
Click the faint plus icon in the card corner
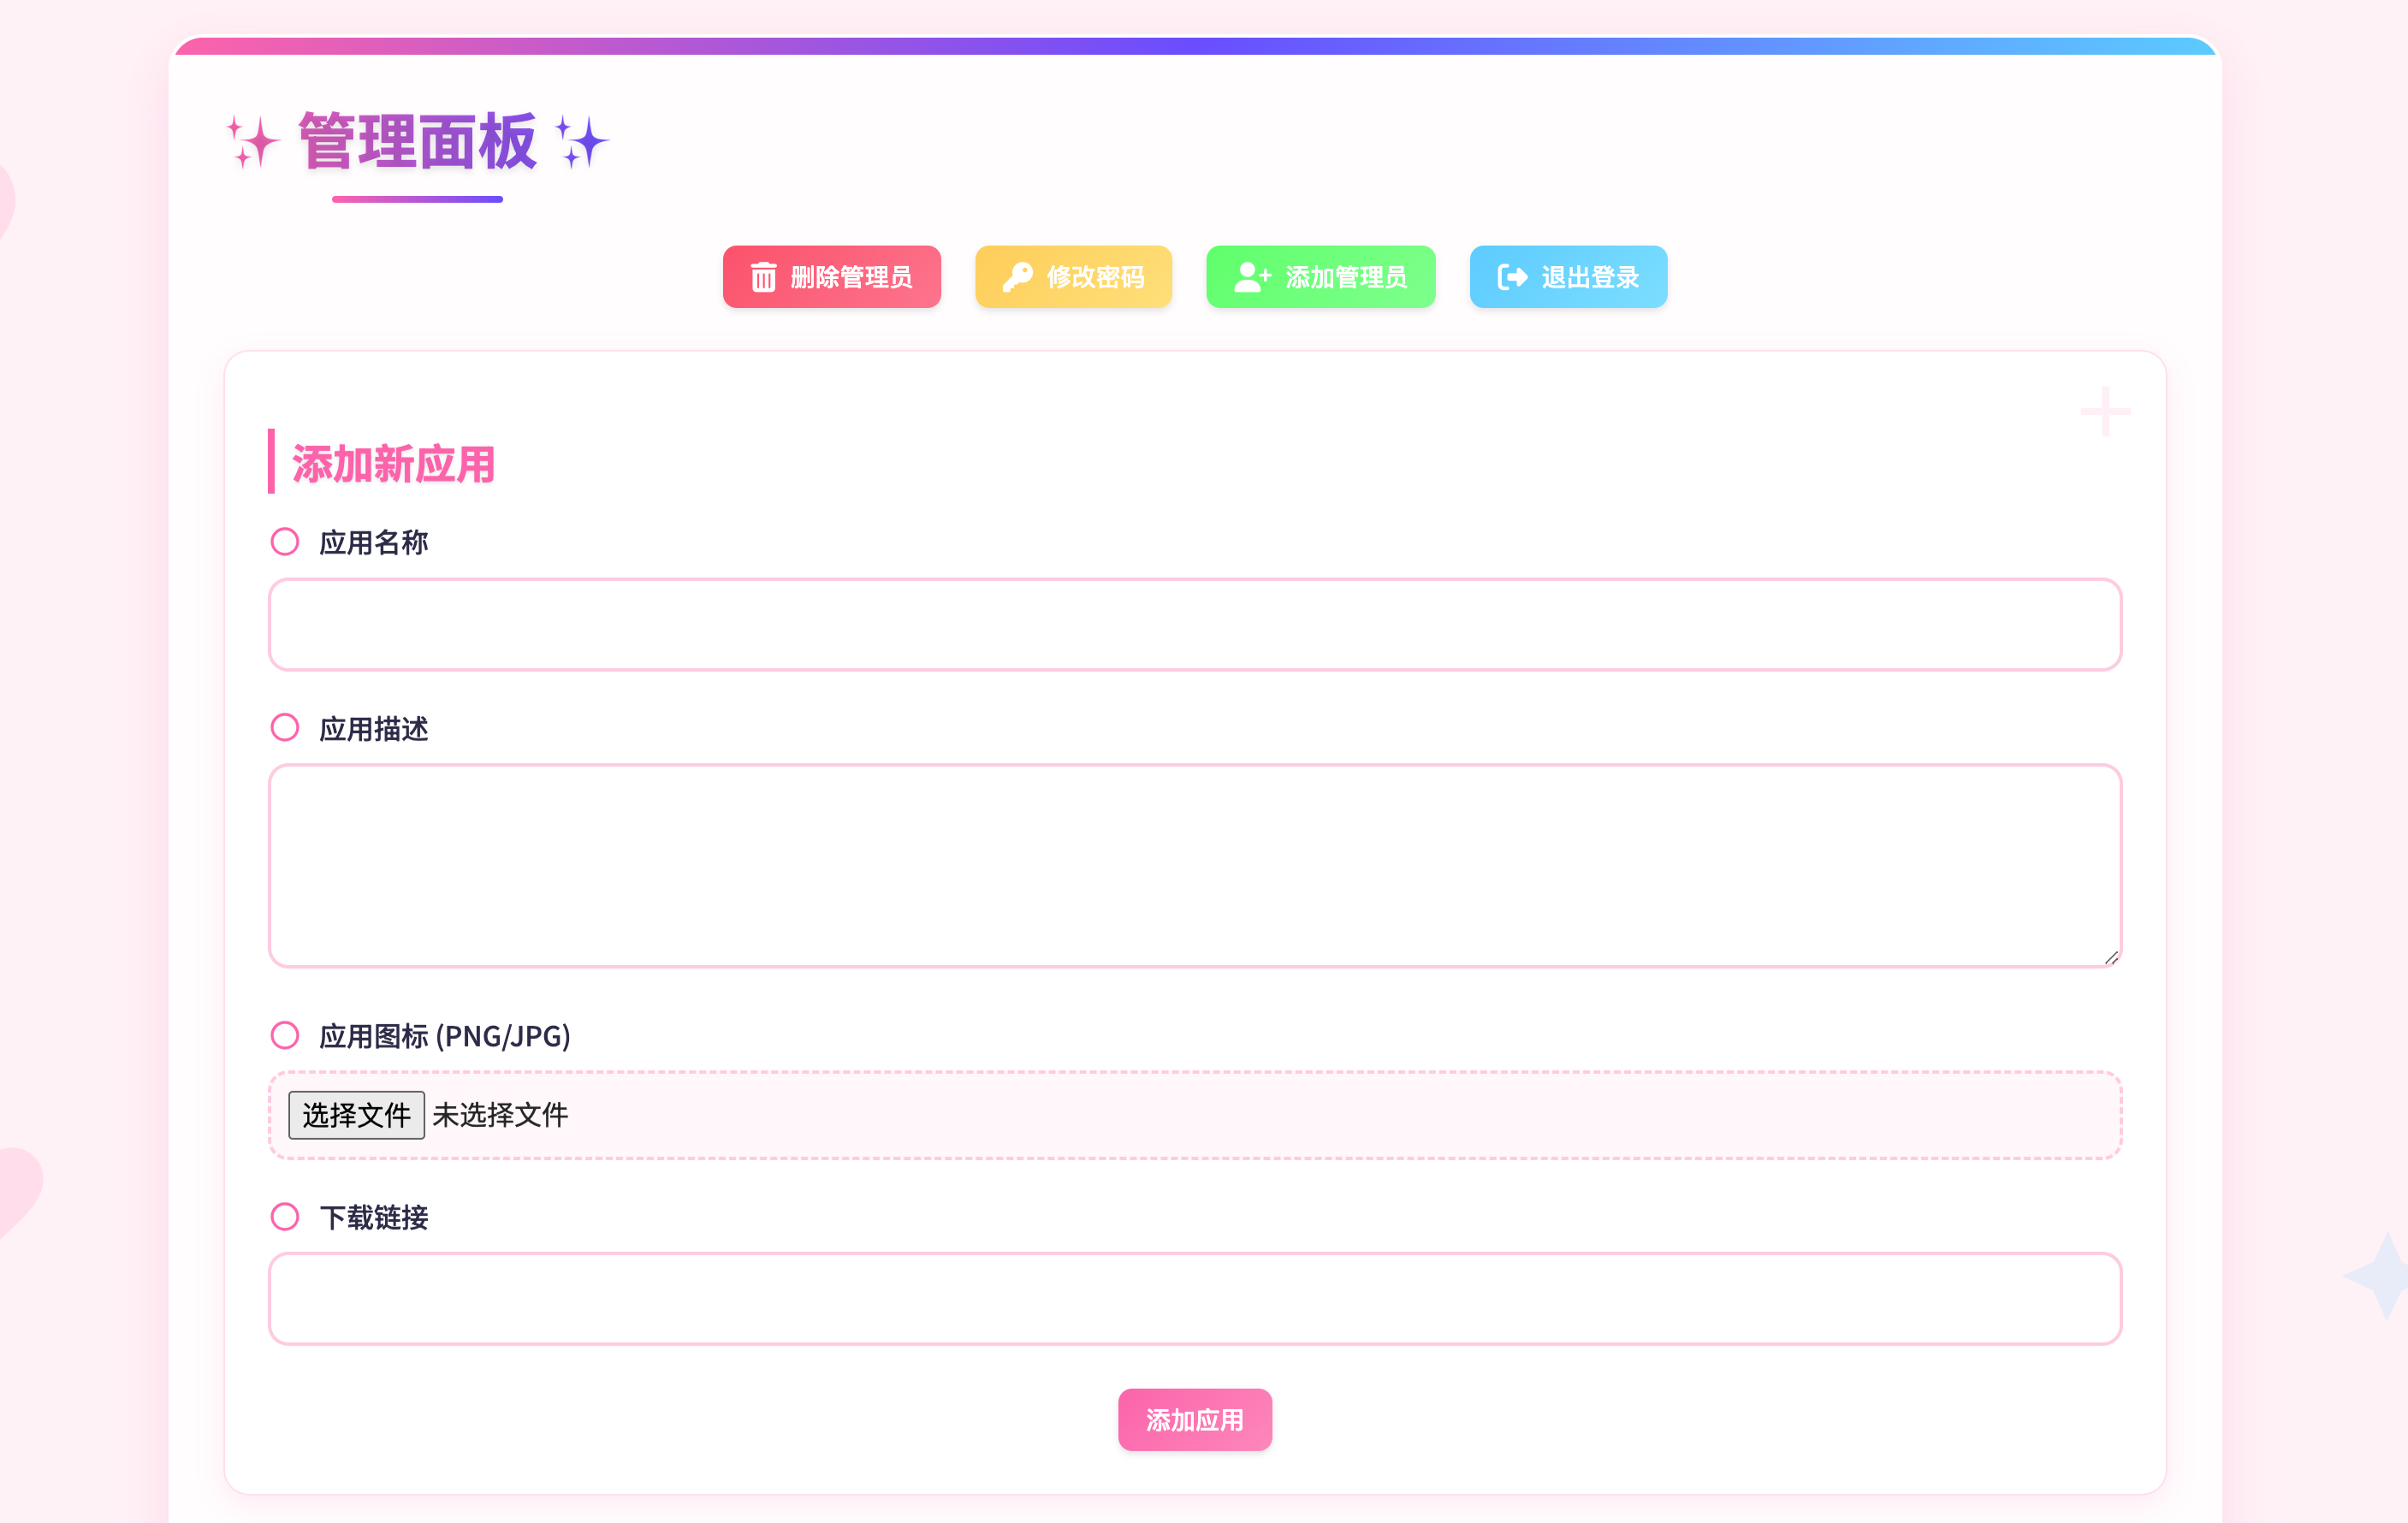point(2105,411)
